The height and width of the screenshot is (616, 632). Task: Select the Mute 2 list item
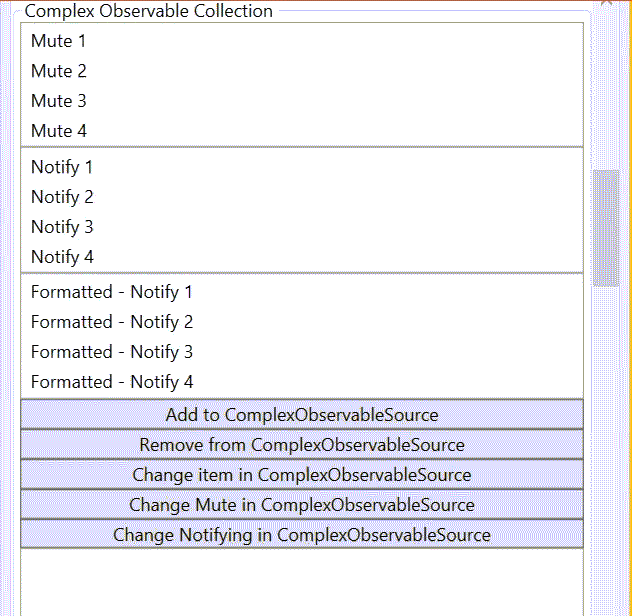pos(302,71)
